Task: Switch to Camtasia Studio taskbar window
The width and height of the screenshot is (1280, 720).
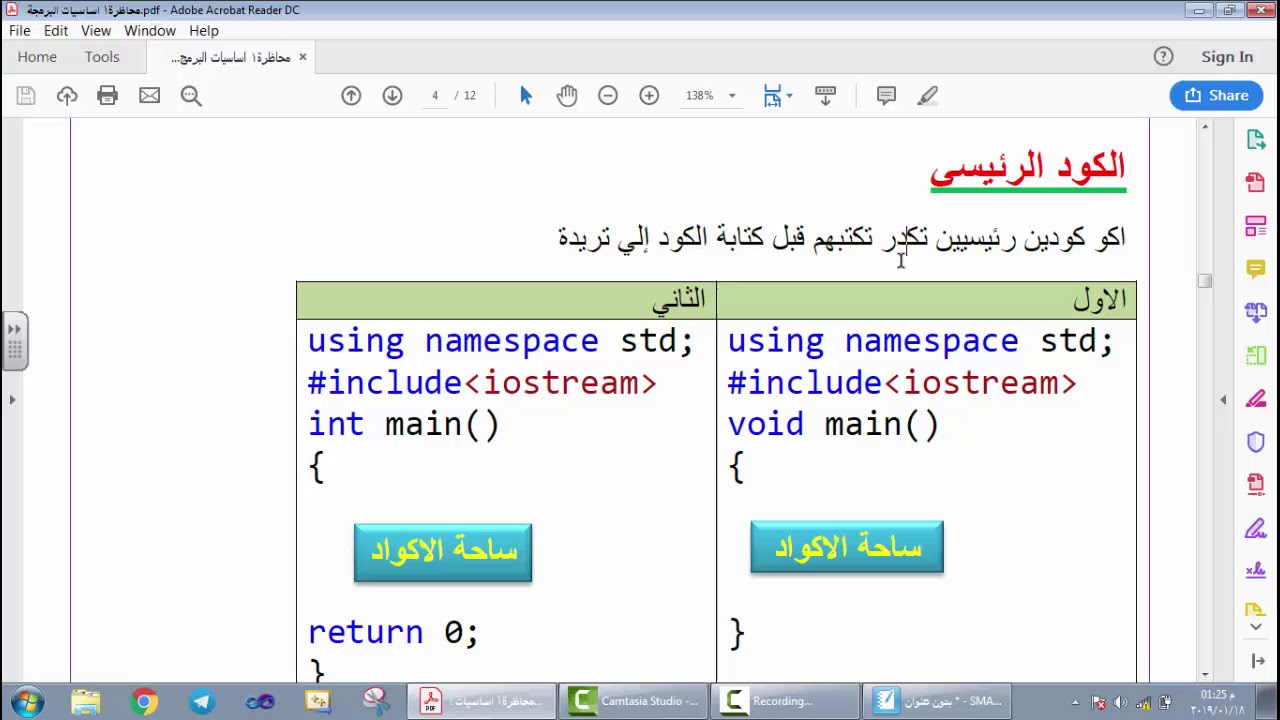Action: (x=634, y=701)
